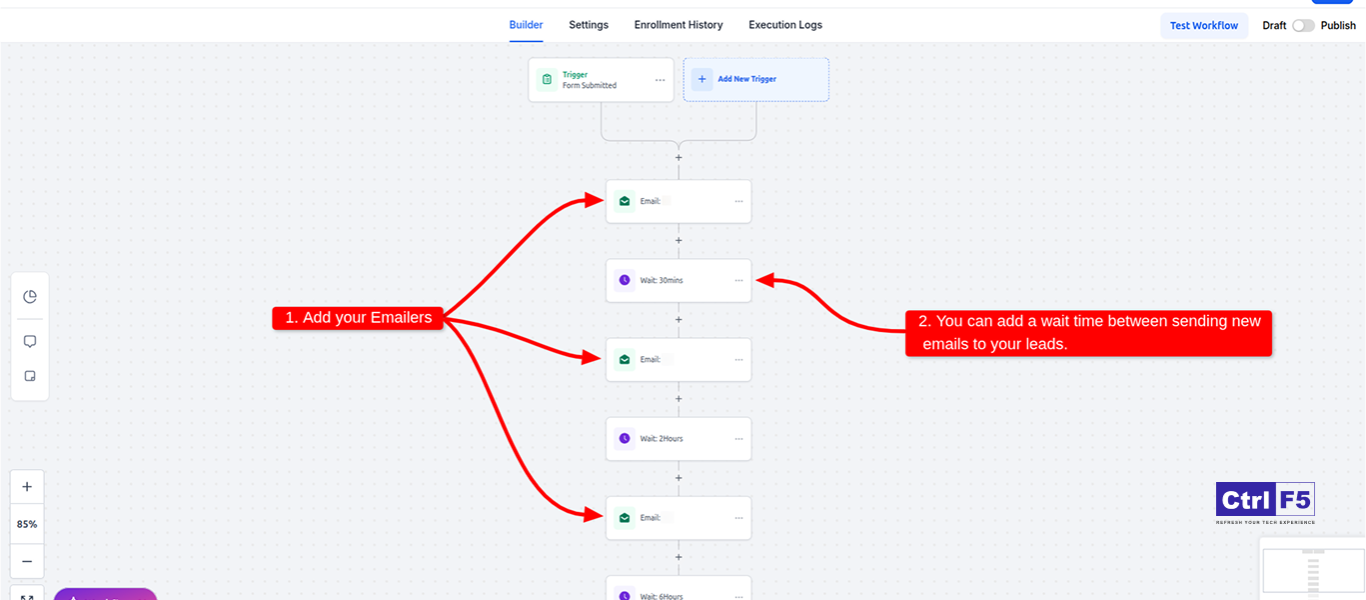This screenshot has width=1366, height=600.
Task: Open the workflow statistics pie chart panel
Action: [30, 296]
